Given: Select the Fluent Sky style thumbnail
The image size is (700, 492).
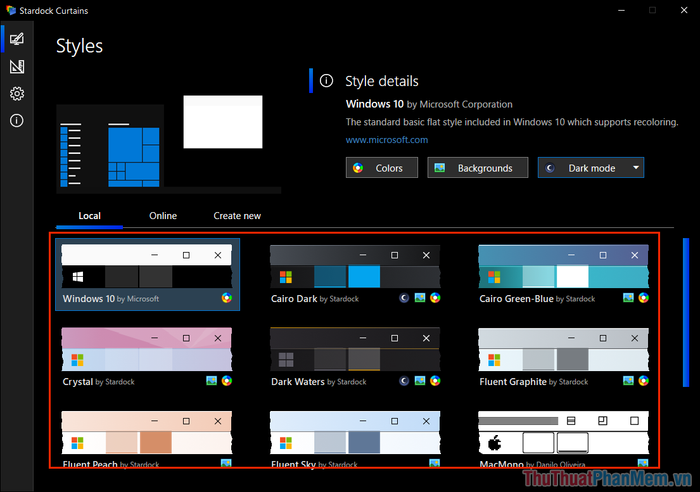Looking at the screenshot, I should coord(355,432).
